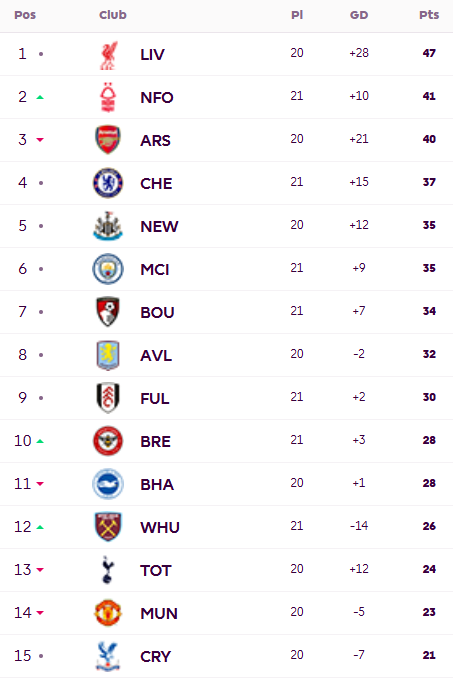Click the Tottenham cockerel crest

107,570
